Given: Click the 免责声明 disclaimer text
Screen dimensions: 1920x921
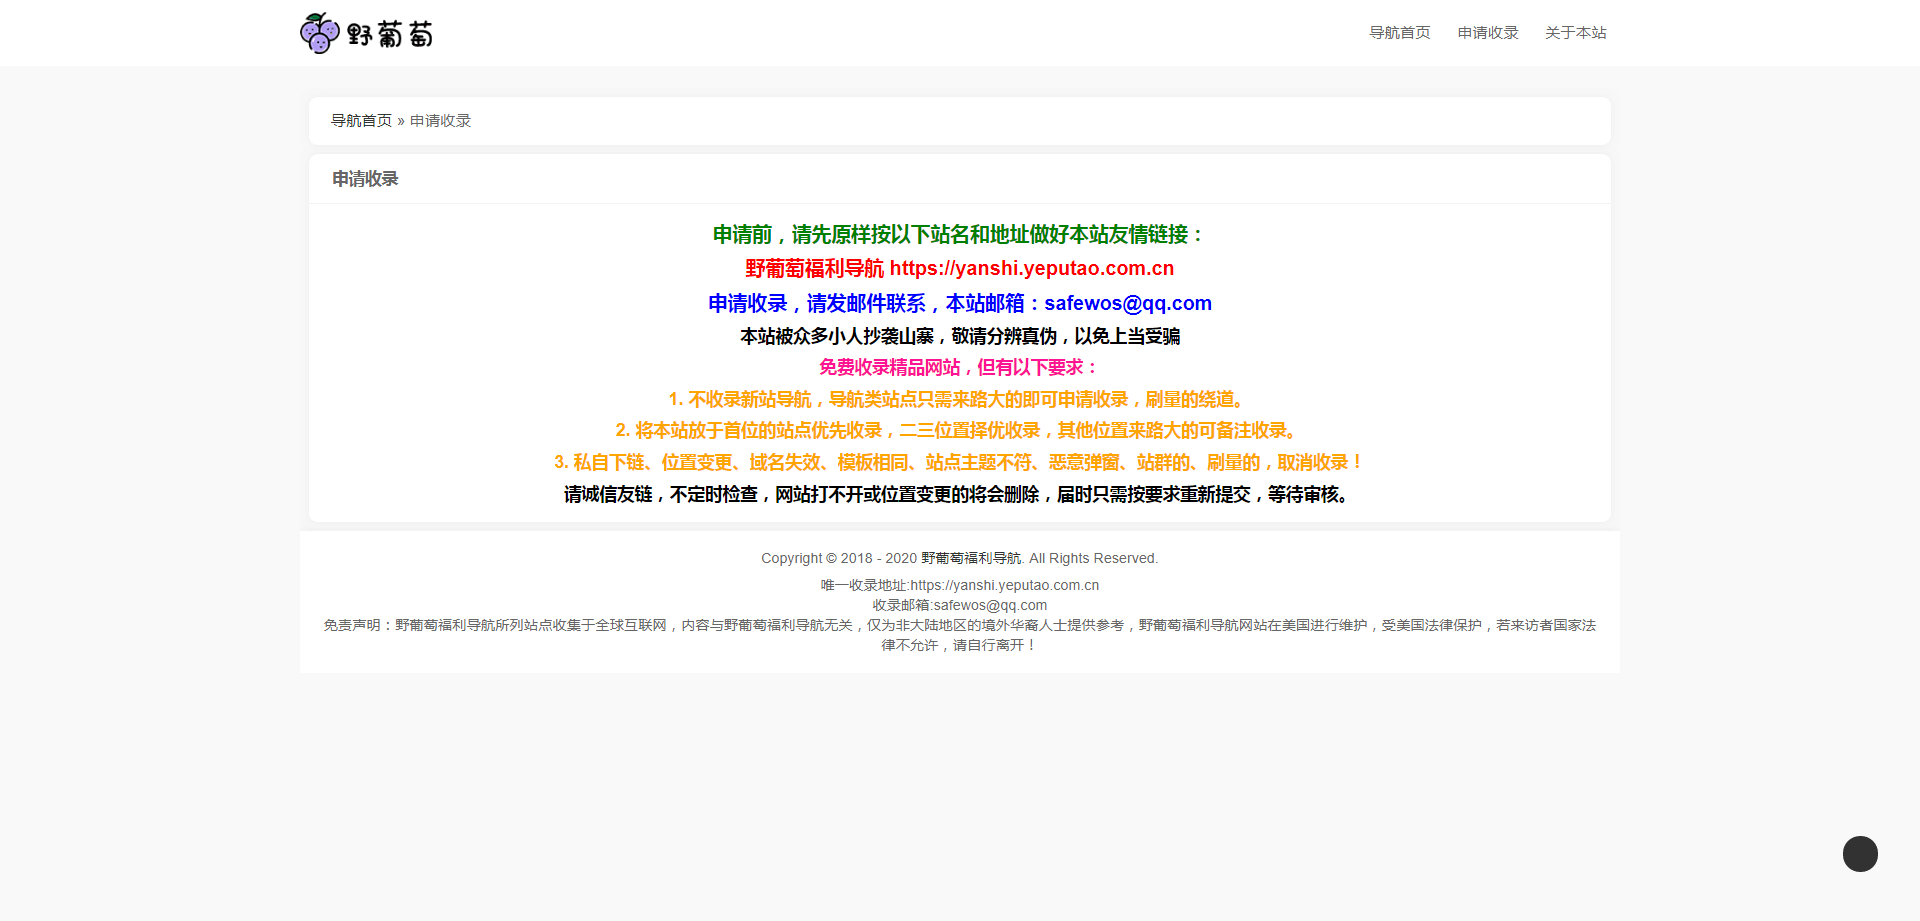Looking at the screenshot, I should pos(959,635).
